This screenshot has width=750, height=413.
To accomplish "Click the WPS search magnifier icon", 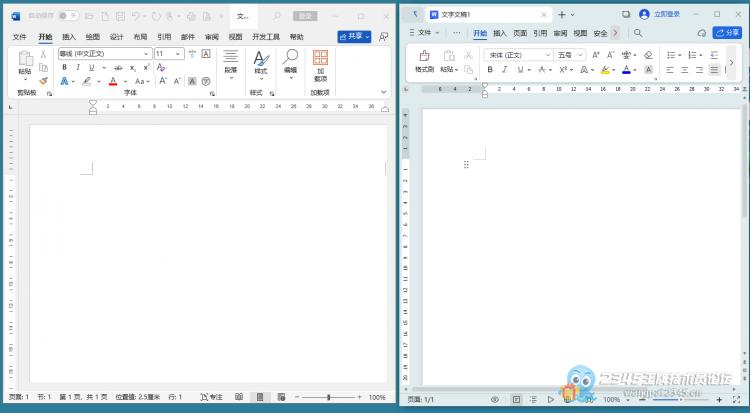I will (638, 33).
